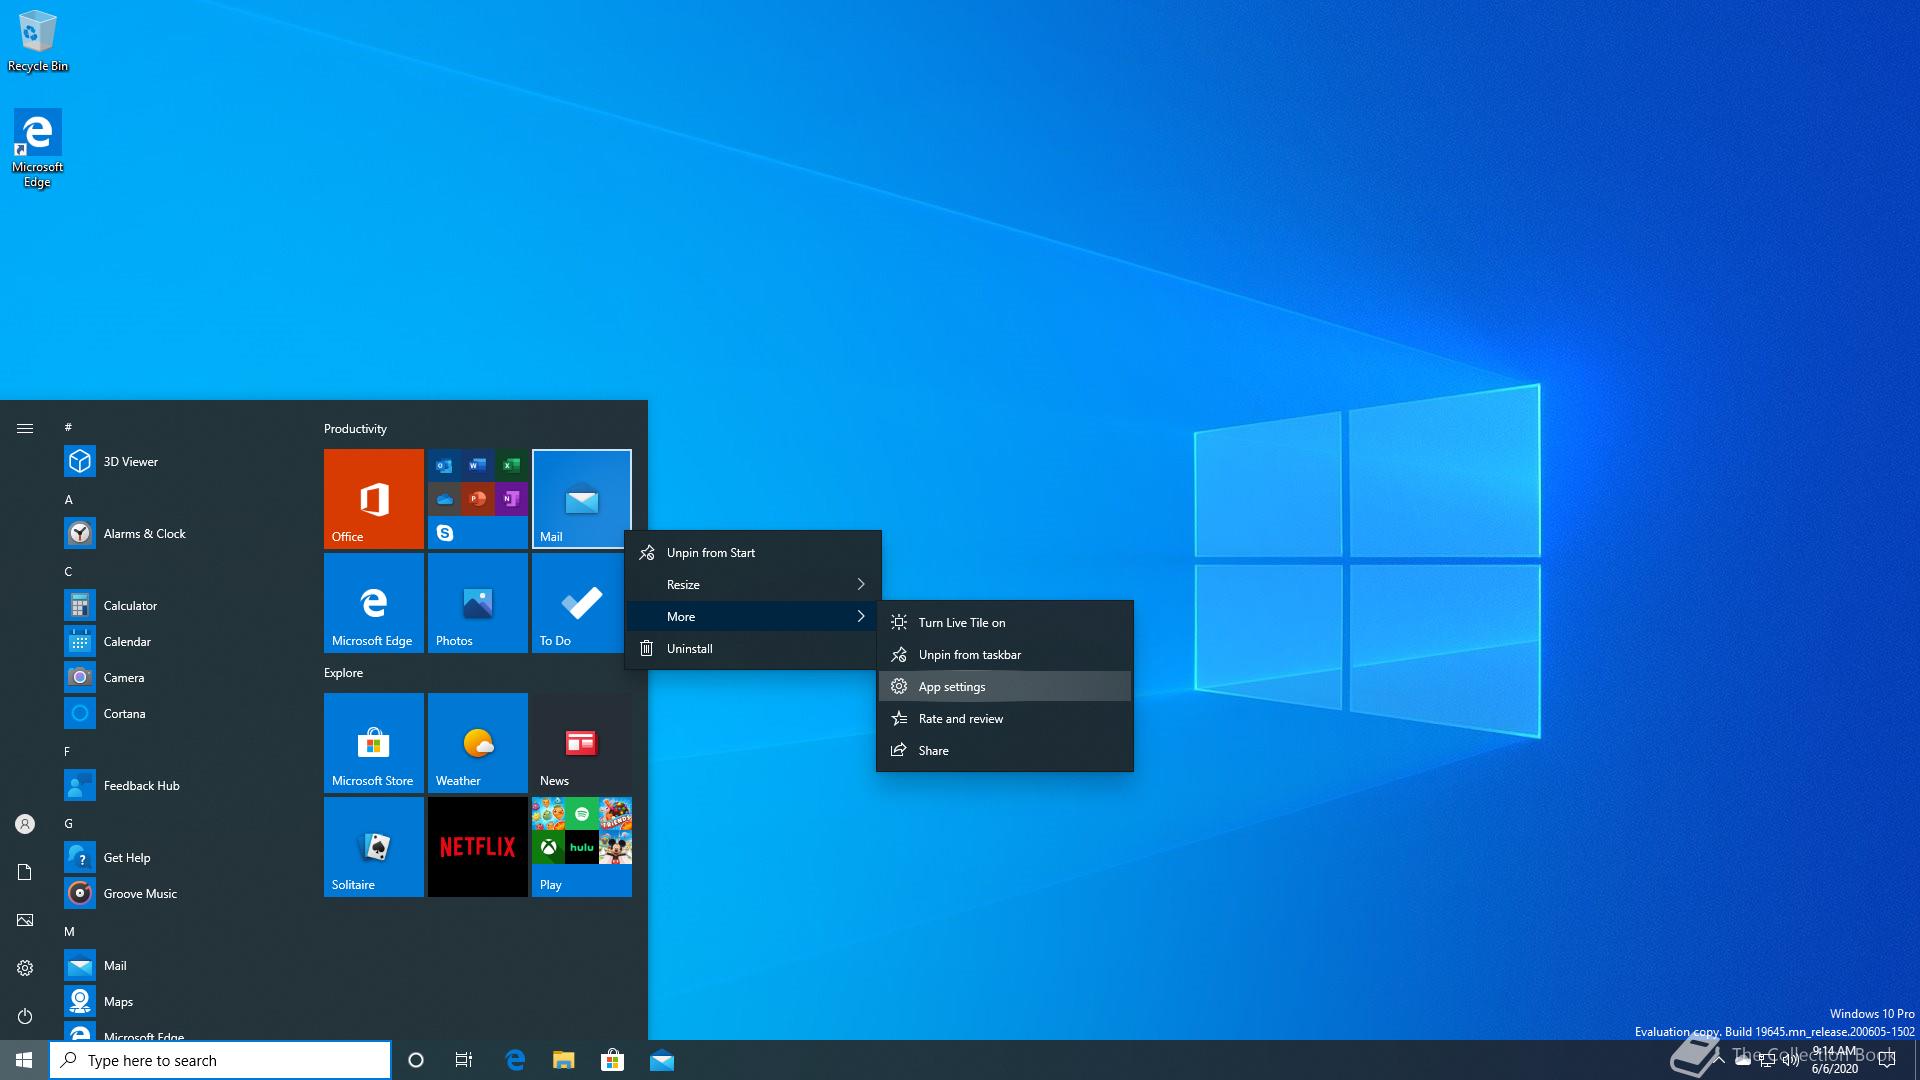This screenshot has height=1080, width=1920.
Task: Launch Calculator from app list
Action: [x=180, y=605]
